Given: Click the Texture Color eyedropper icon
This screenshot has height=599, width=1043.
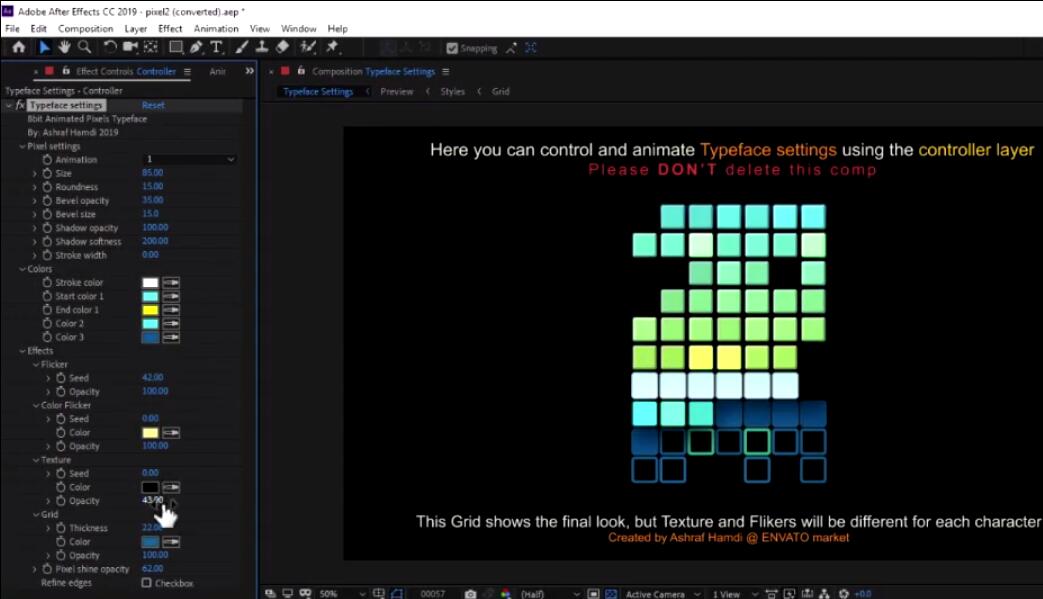Looking at the screenshot, I should click(x=171, y=487).
